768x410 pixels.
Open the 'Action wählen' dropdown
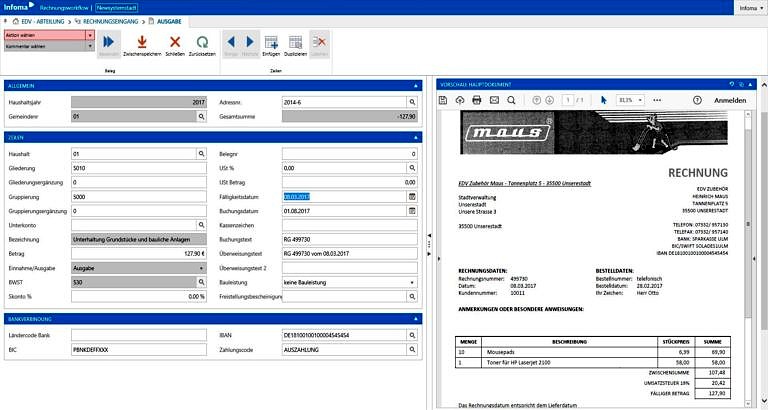(x=90, y=35)
